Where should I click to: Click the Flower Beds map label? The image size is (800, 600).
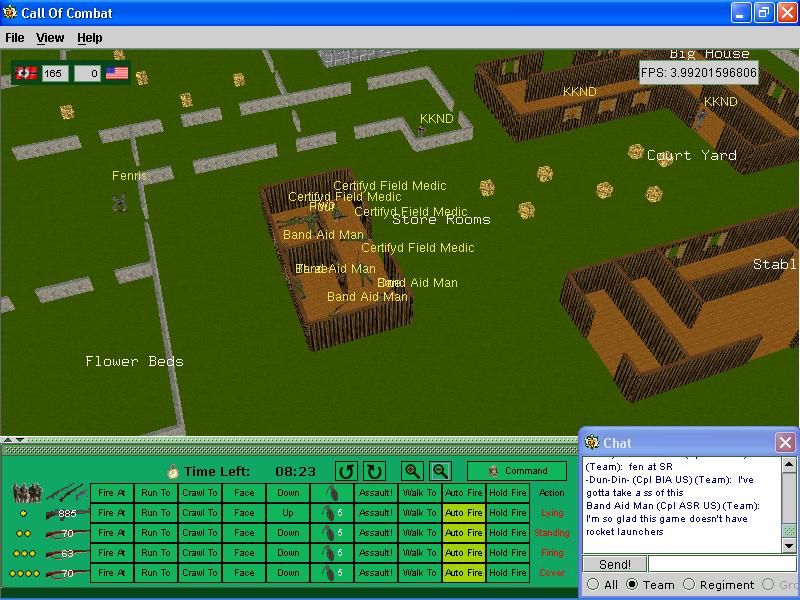pyautogui.click(x=134, y=361)
